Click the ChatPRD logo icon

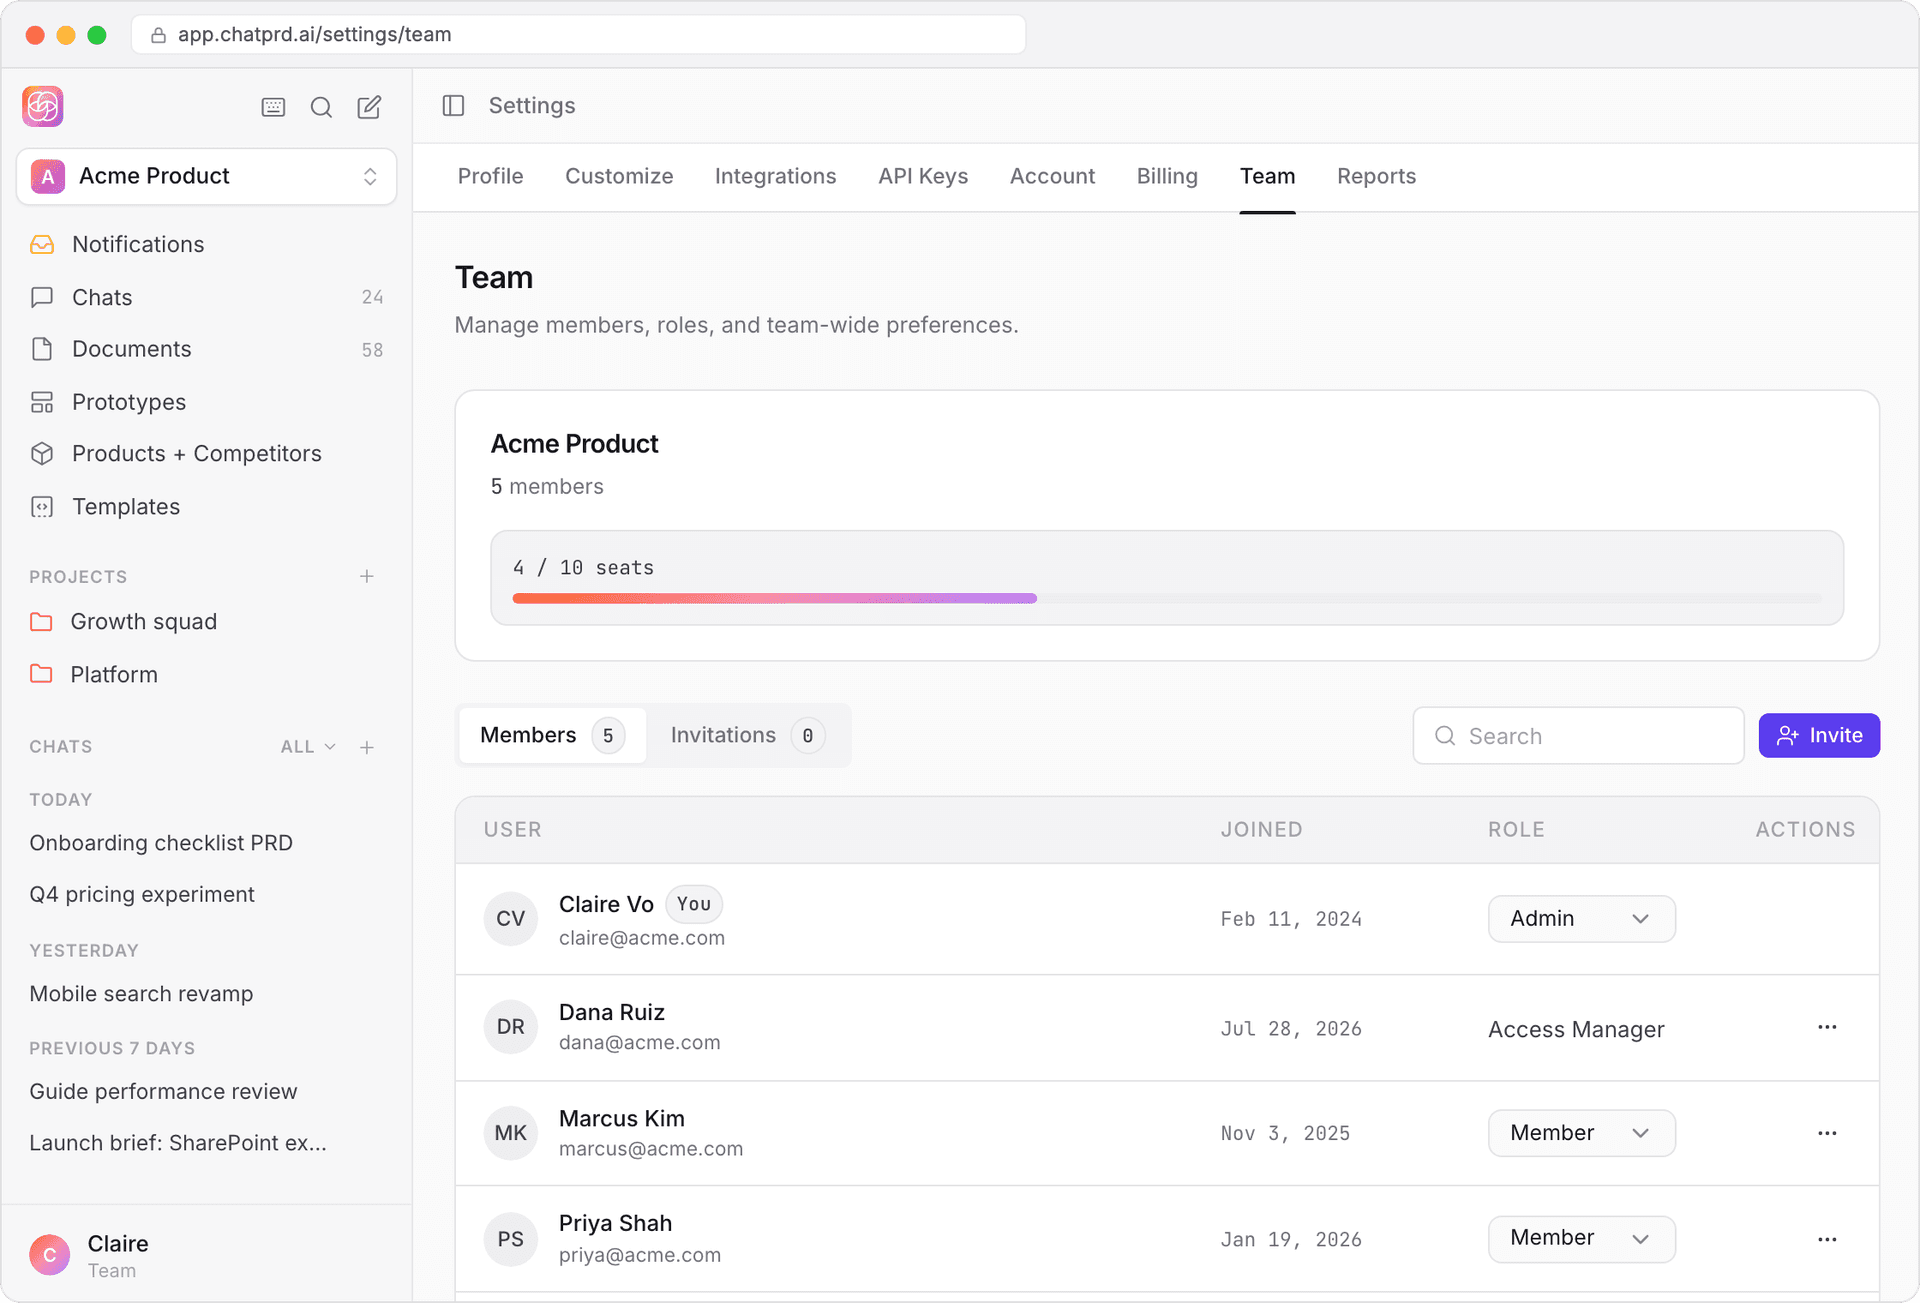coord(43,106)
